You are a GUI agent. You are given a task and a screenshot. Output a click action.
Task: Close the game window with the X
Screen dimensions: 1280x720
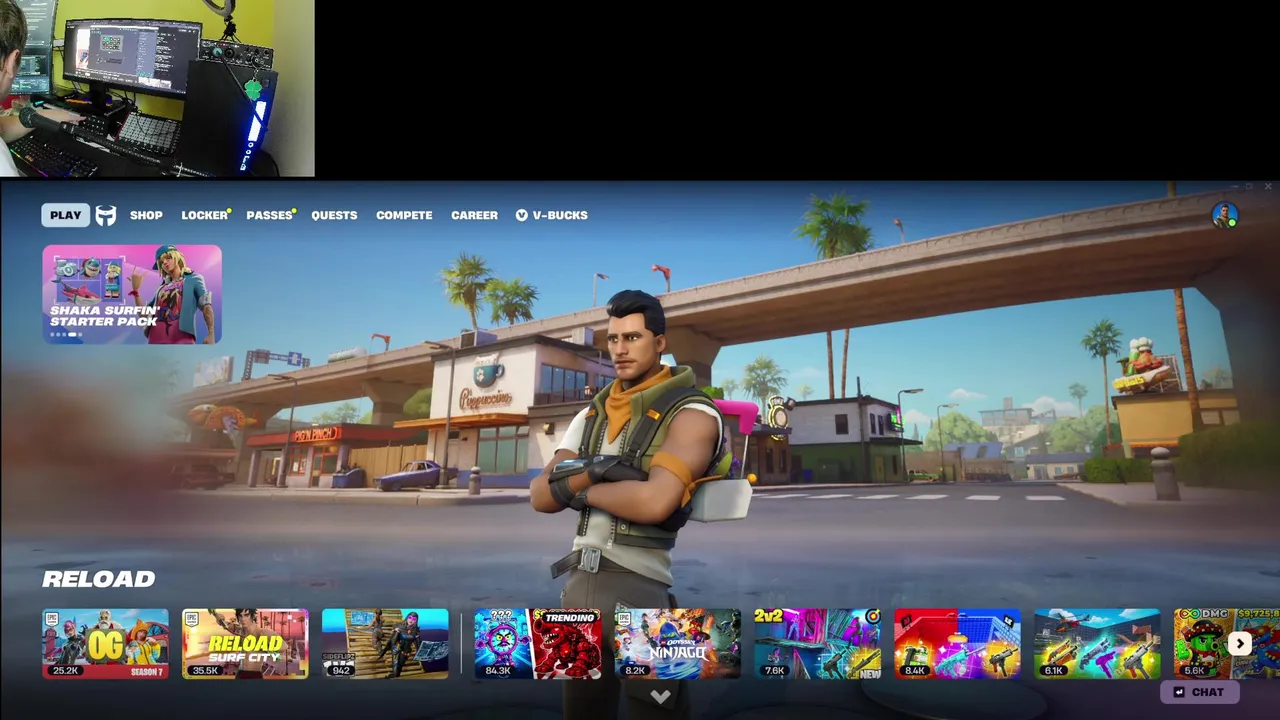[x=1268, y=187]
